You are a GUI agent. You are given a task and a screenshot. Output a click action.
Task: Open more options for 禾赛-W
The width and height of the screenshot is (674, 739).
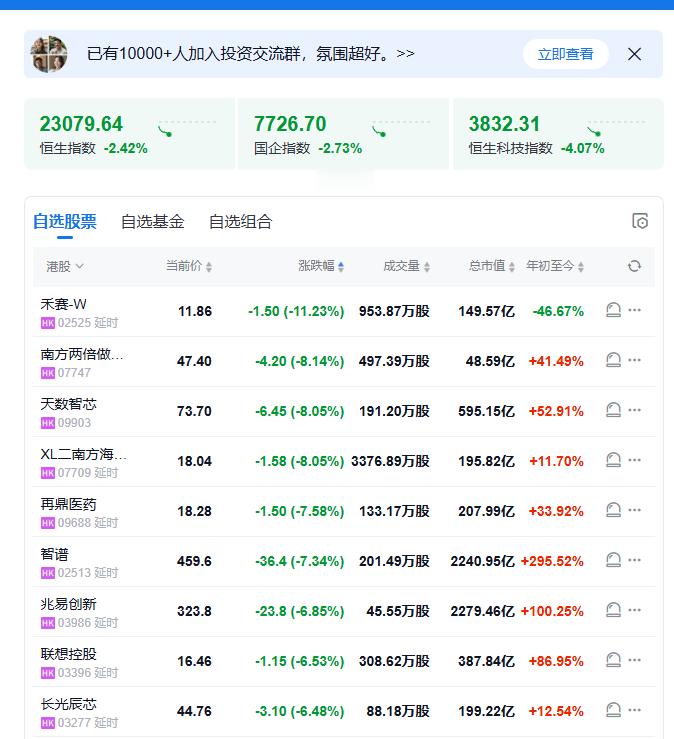point(634,310)
